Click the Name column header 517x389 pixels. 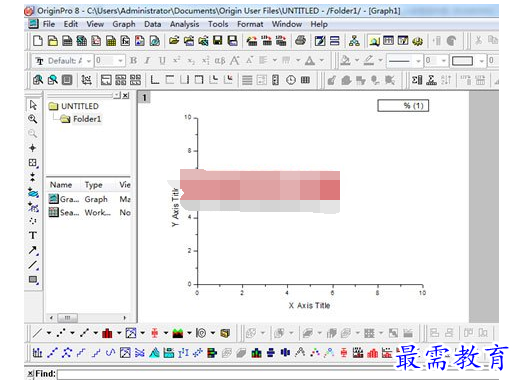(x=61, y=185)
